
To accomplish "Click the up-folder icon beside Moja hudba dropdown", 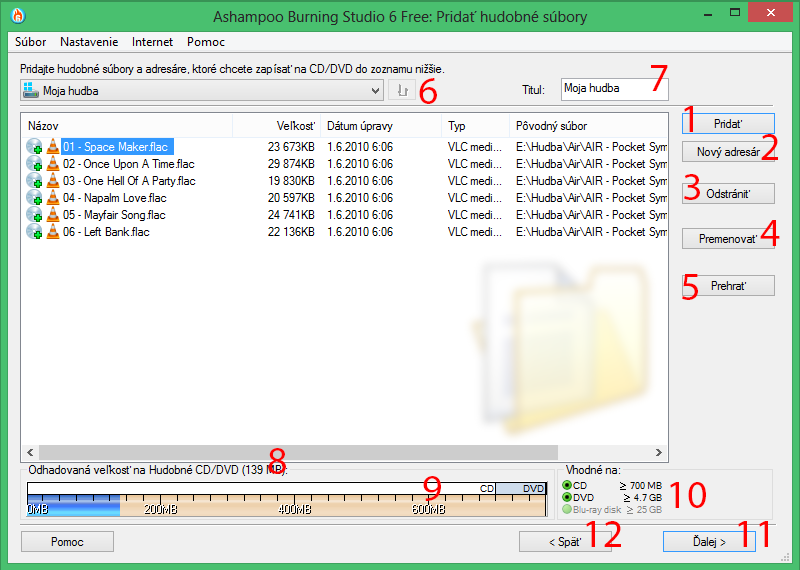I will click(x=402, y=91).
